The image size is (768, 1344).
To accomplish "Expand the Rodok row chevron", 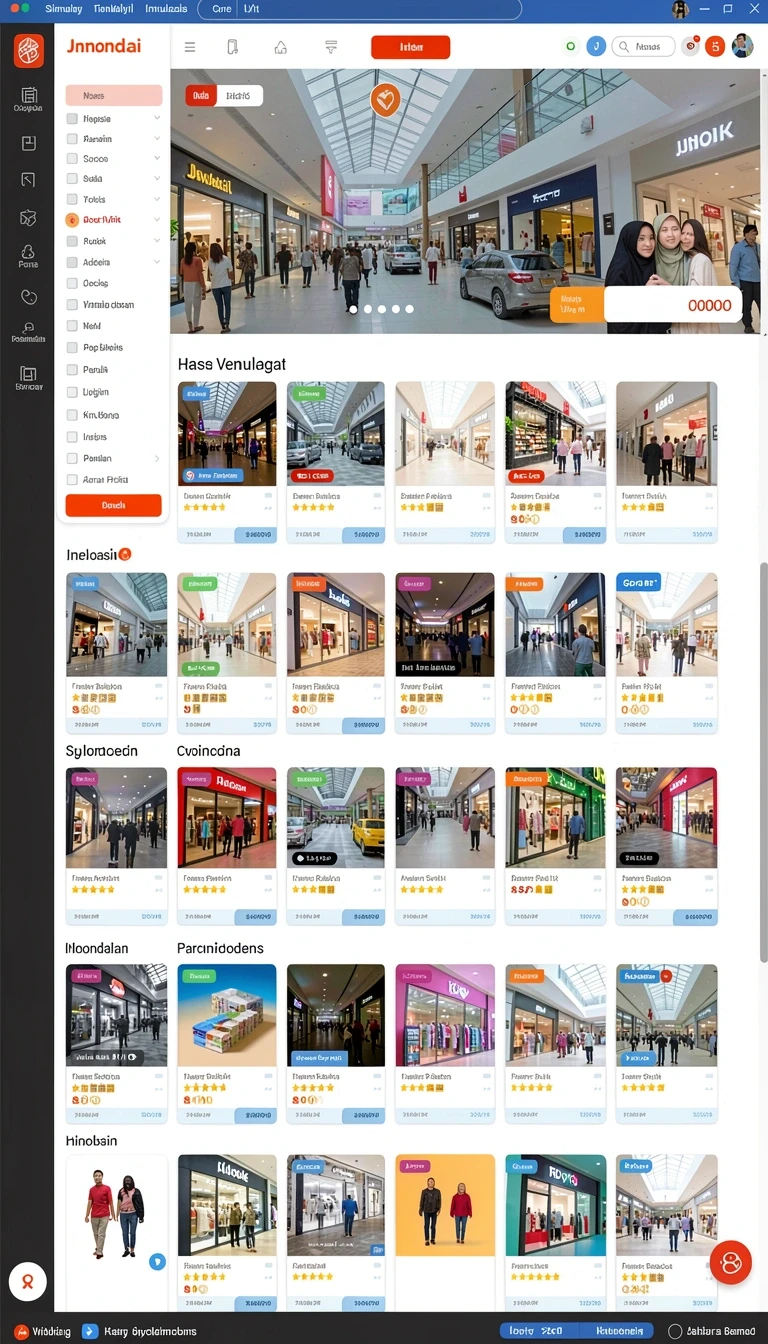I will [157, 241].
